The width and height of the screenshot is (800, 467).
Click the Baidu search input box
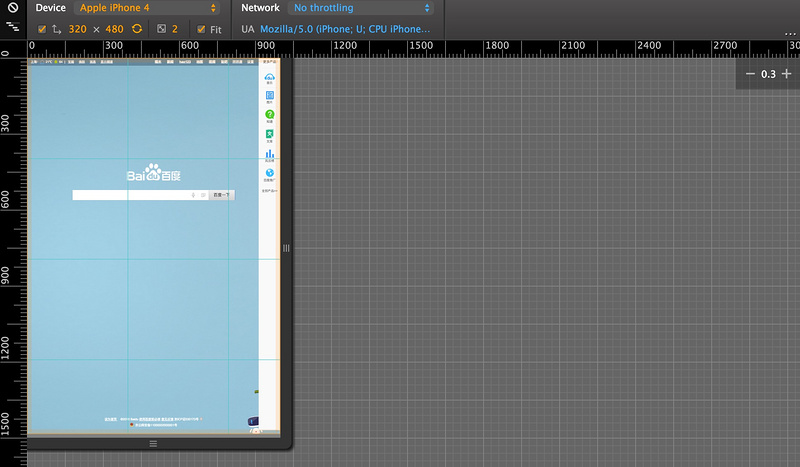[x=140, y=195]
